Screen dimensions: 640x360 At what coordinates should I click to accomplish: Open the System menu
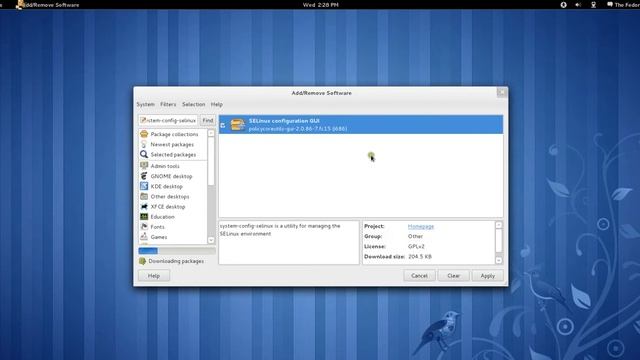145,104
